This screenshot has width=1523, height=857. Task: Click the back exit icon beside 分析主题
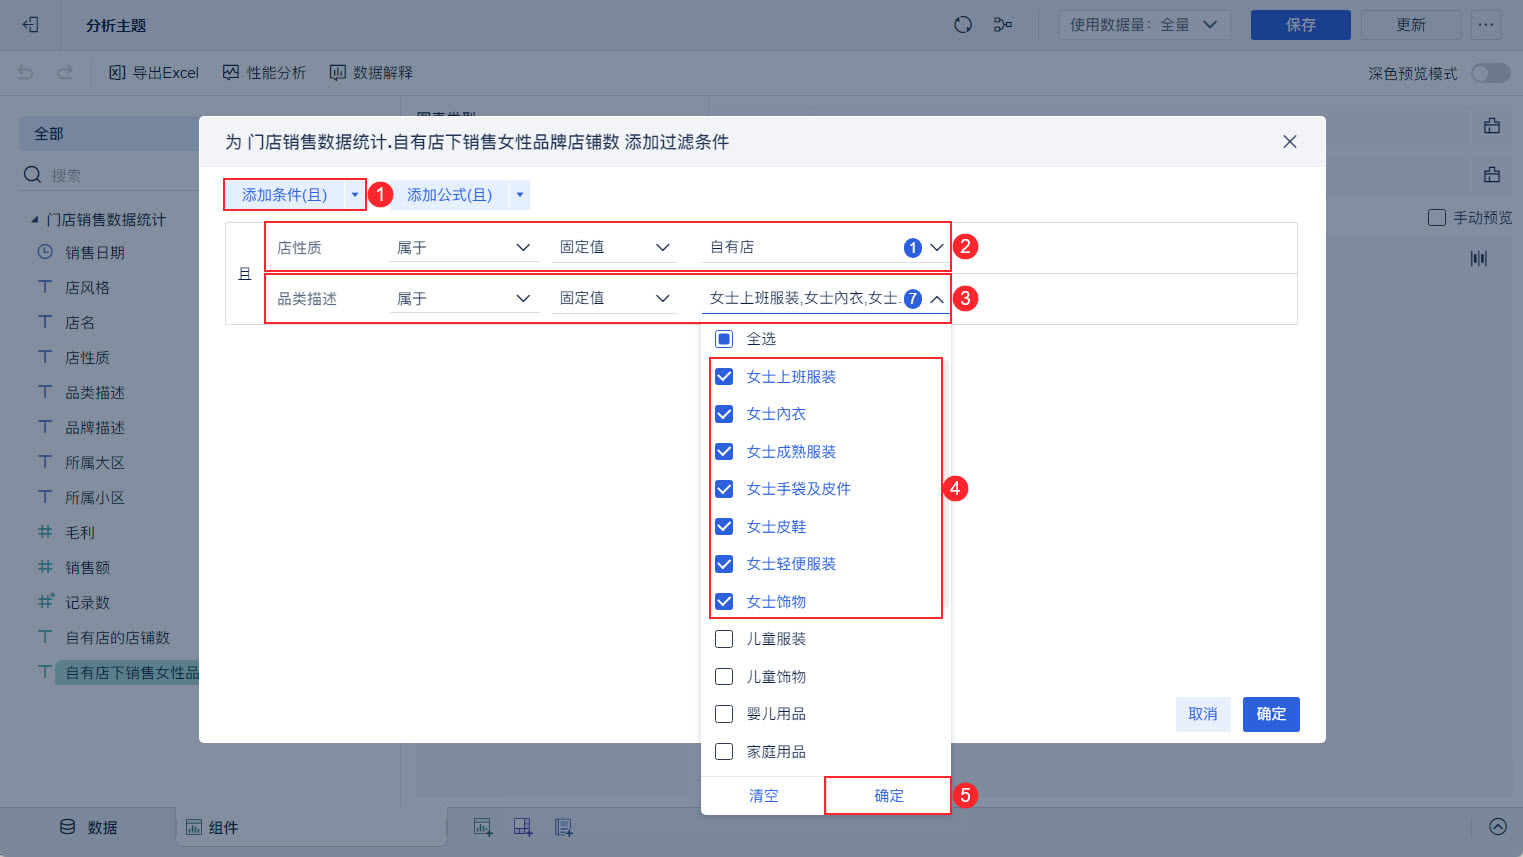point(31,25)
